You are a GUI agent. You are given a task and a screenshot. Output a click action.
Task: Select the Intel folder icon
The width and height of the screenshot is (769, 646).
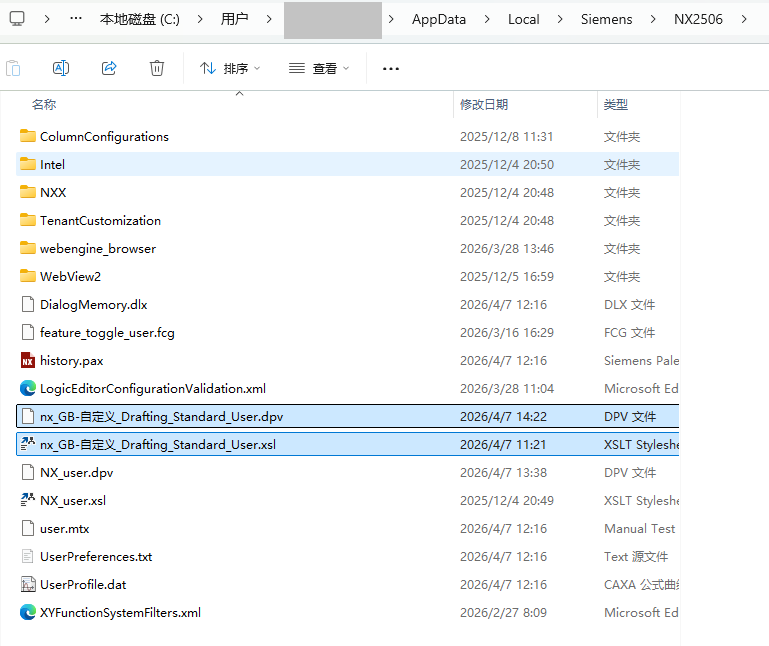28,164
